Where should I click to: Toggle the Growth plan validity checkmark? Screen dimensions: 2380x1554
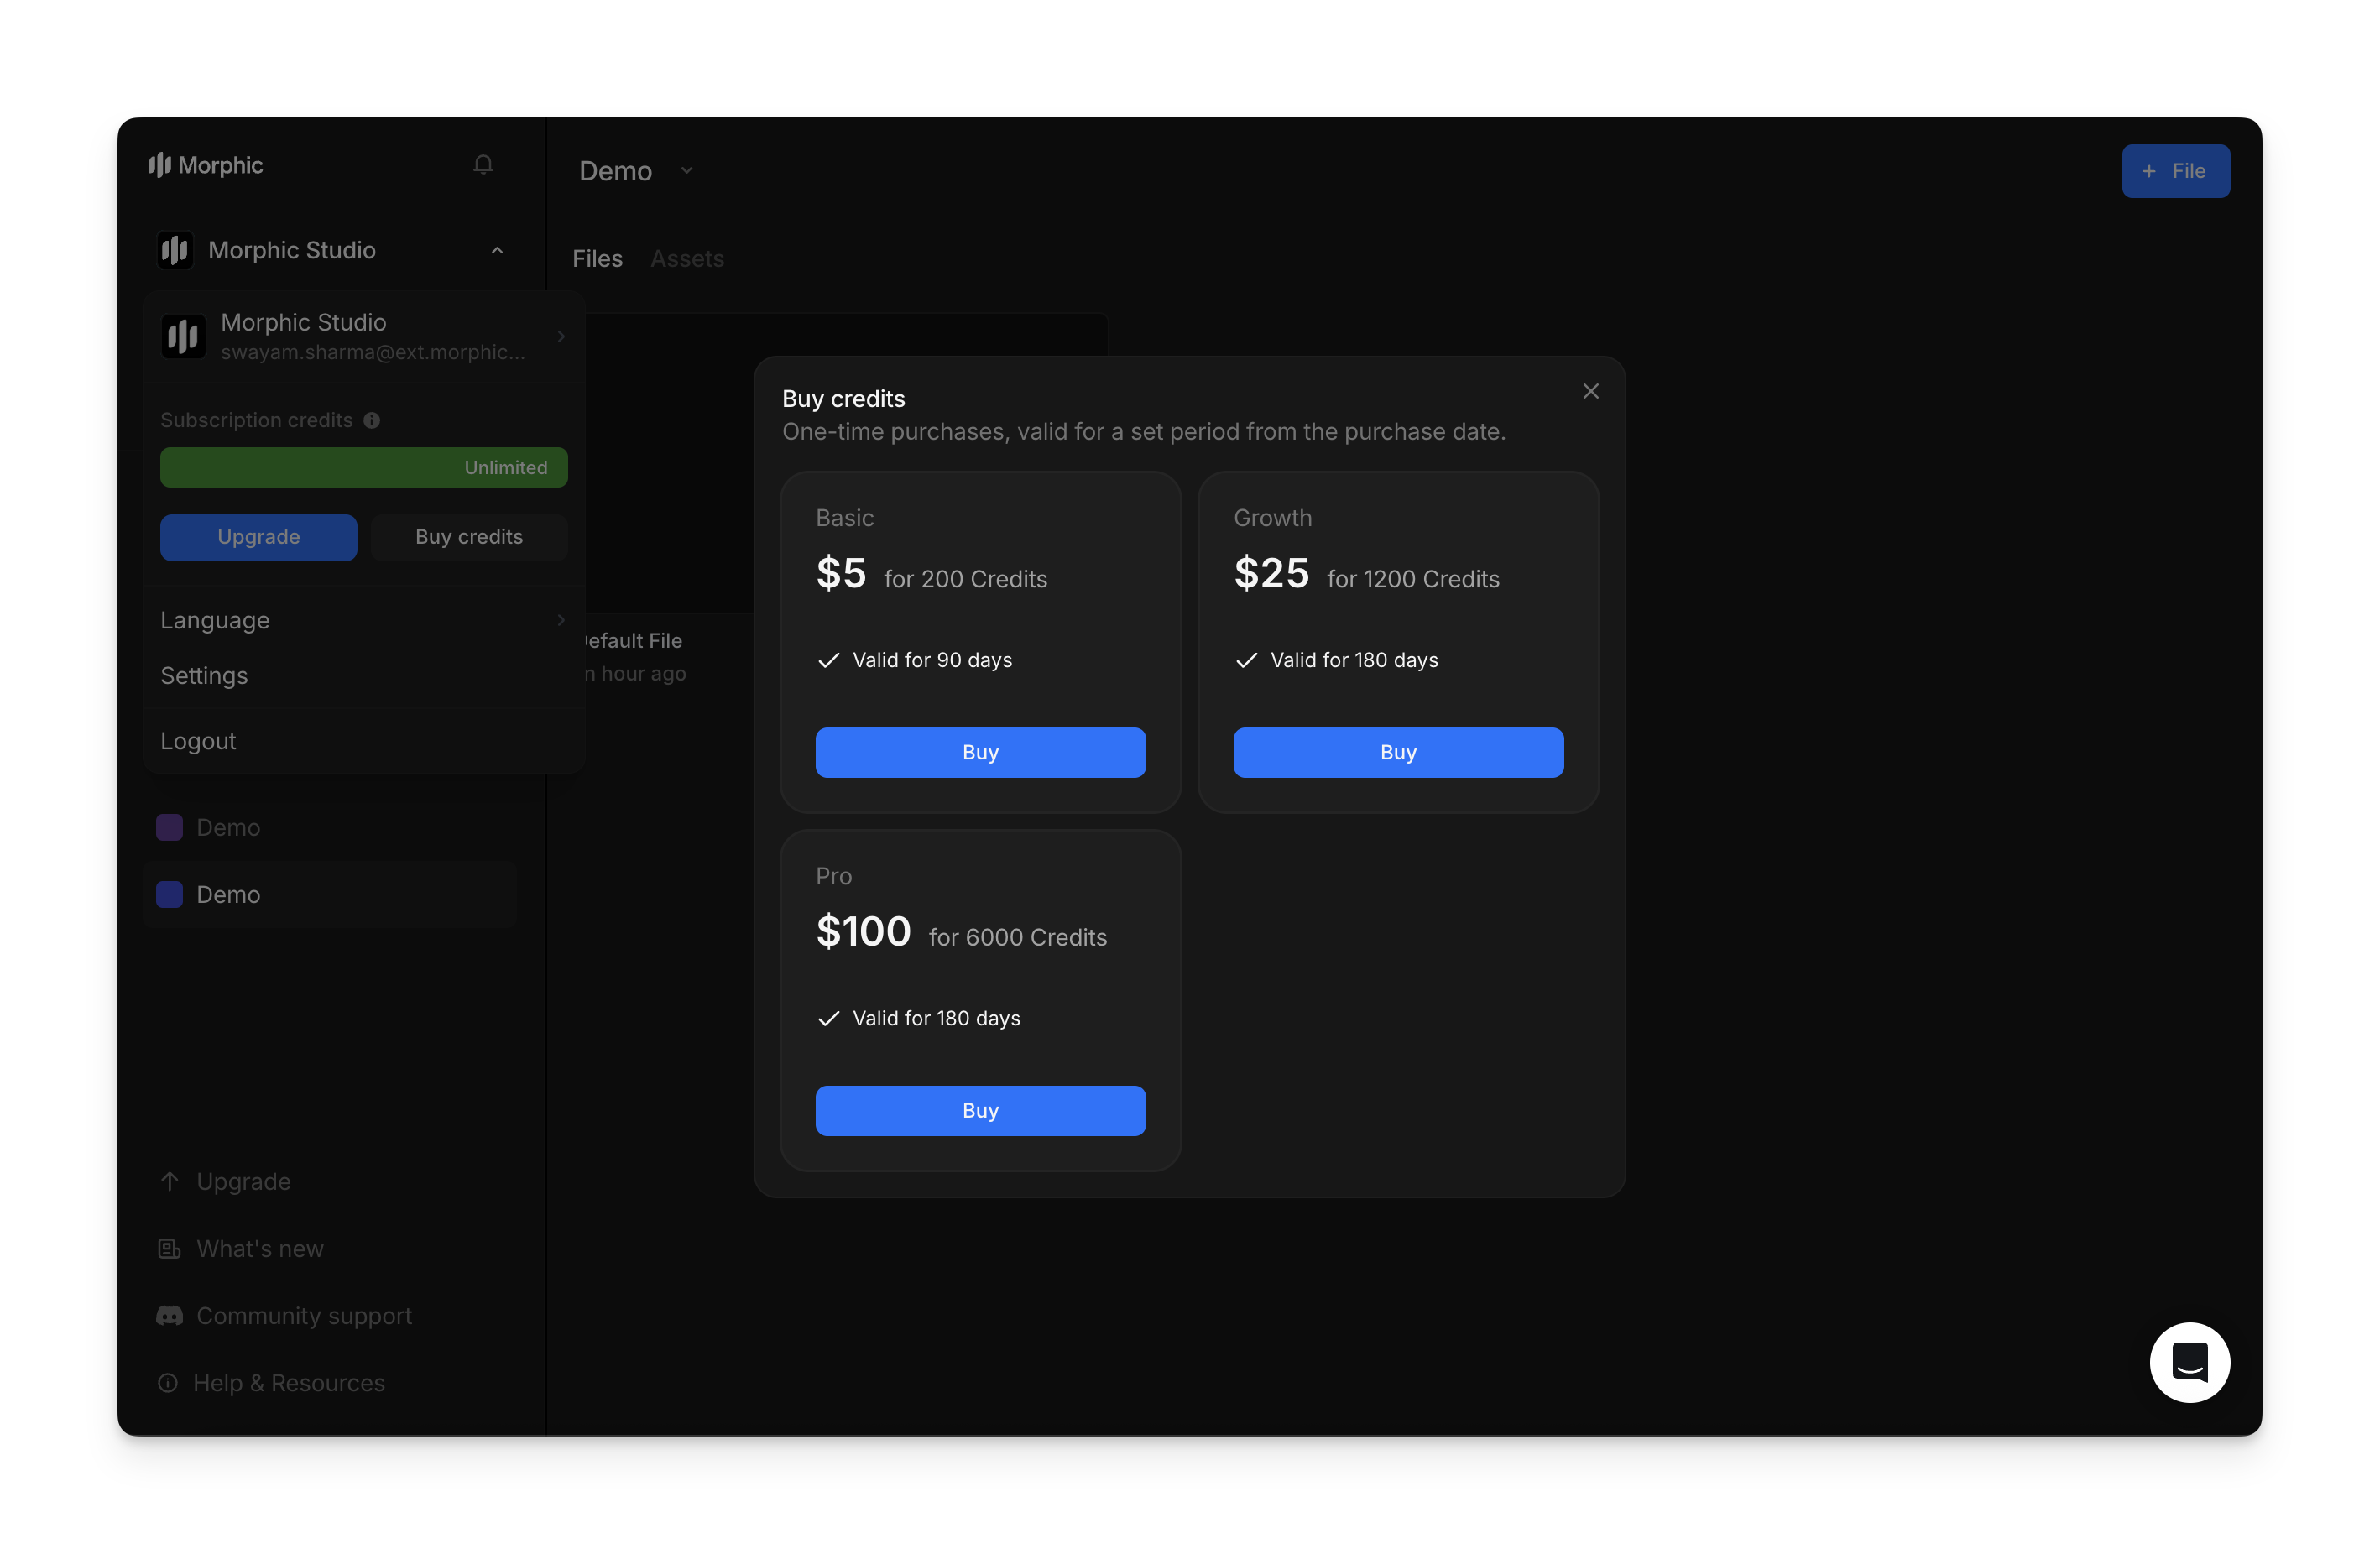(1246, 660)
